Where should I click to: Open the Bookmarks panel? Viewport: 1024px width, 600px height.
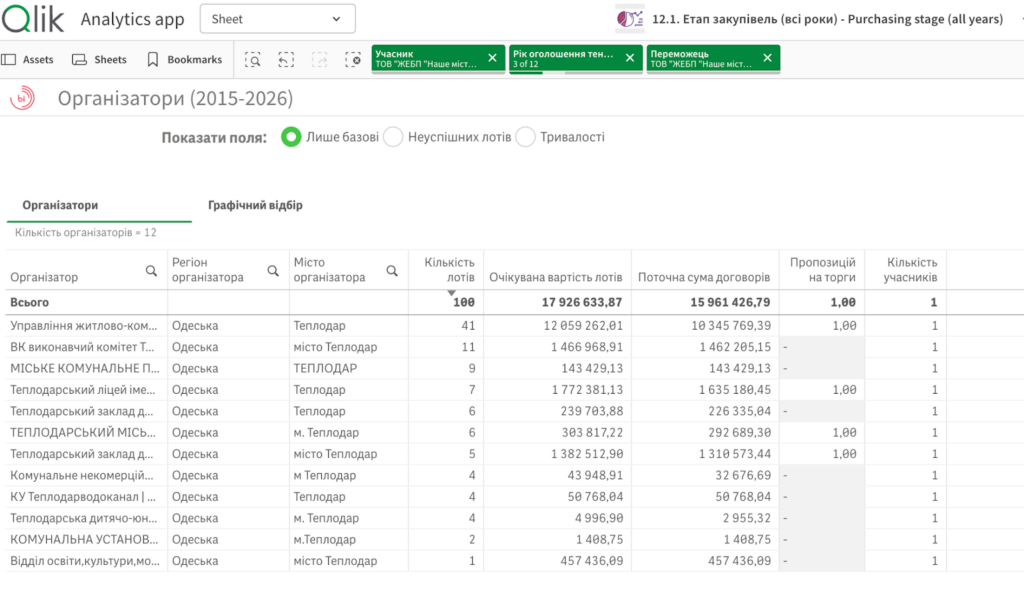(184, 60)
